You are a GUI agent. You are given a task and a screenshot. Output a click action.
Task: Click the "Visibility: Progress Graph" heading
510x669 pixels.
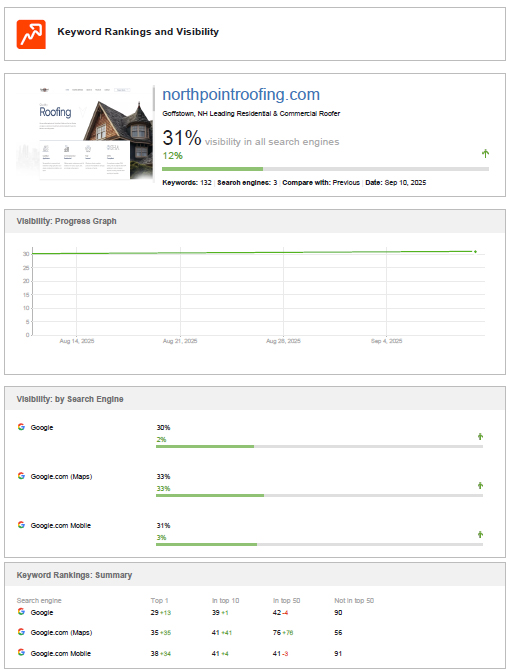pyautogui.click(x=66, y=221)
